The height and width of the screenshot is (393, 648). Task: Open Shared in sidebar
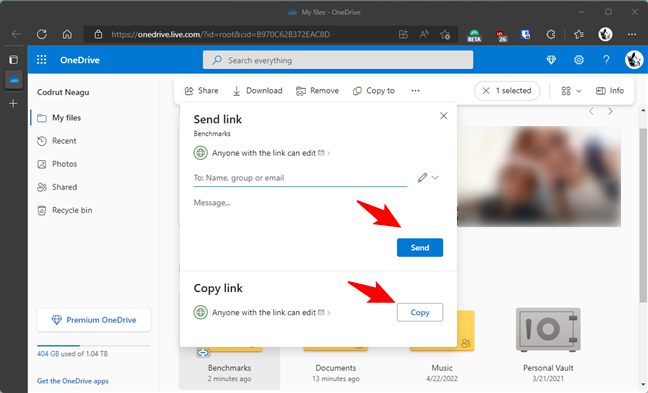pyautogui.click(x=57, y=187)
